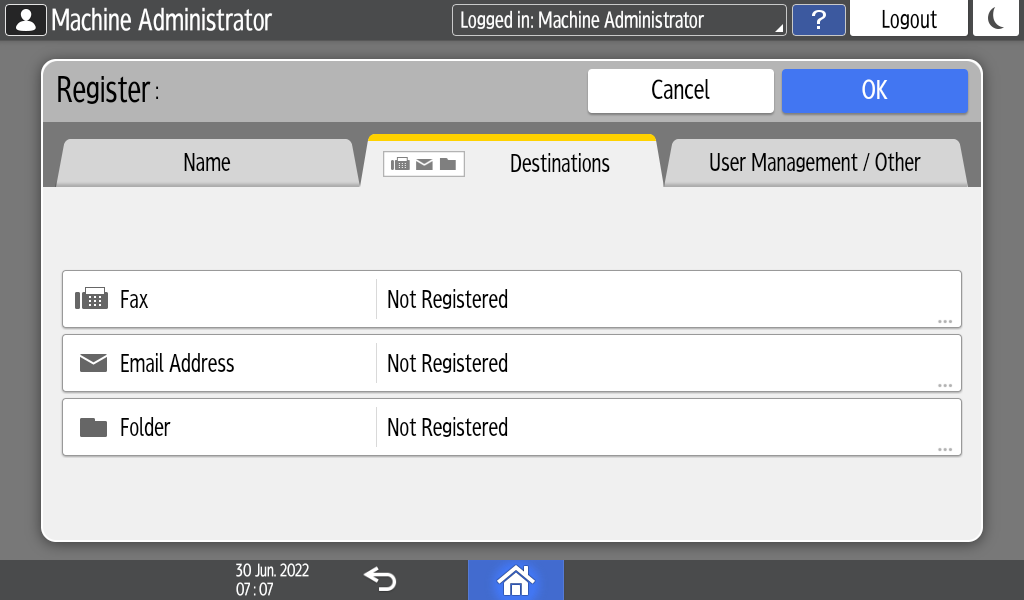Click the envelope icon beside Email Address
The height and width of the screenshot is (600, 1024).
point(93,363)
